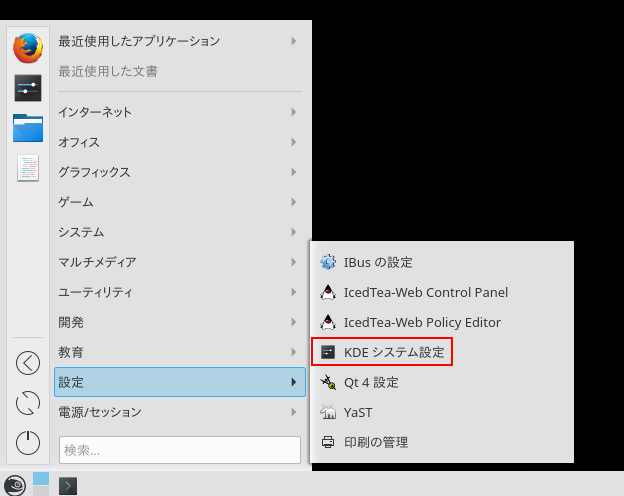Image resolution: width=624 pixels, height=496 pixels.
Task: Open IcedTea-Web Policy Editor entry
Action: [442, 322]
